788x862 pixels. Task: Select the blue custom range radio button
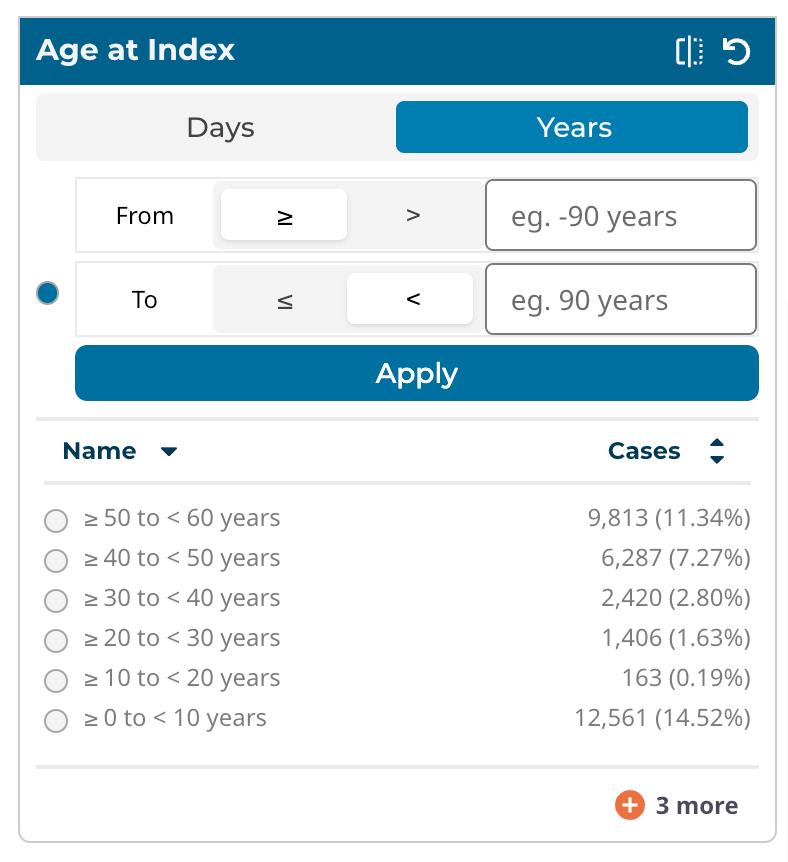coord(47,293)
